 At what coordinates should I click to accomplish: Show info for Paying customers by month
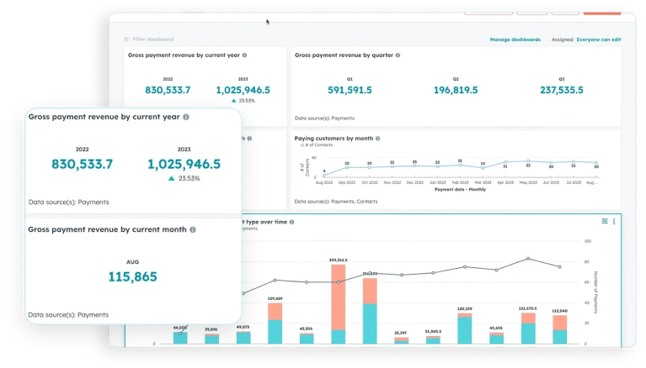(378, 138)
